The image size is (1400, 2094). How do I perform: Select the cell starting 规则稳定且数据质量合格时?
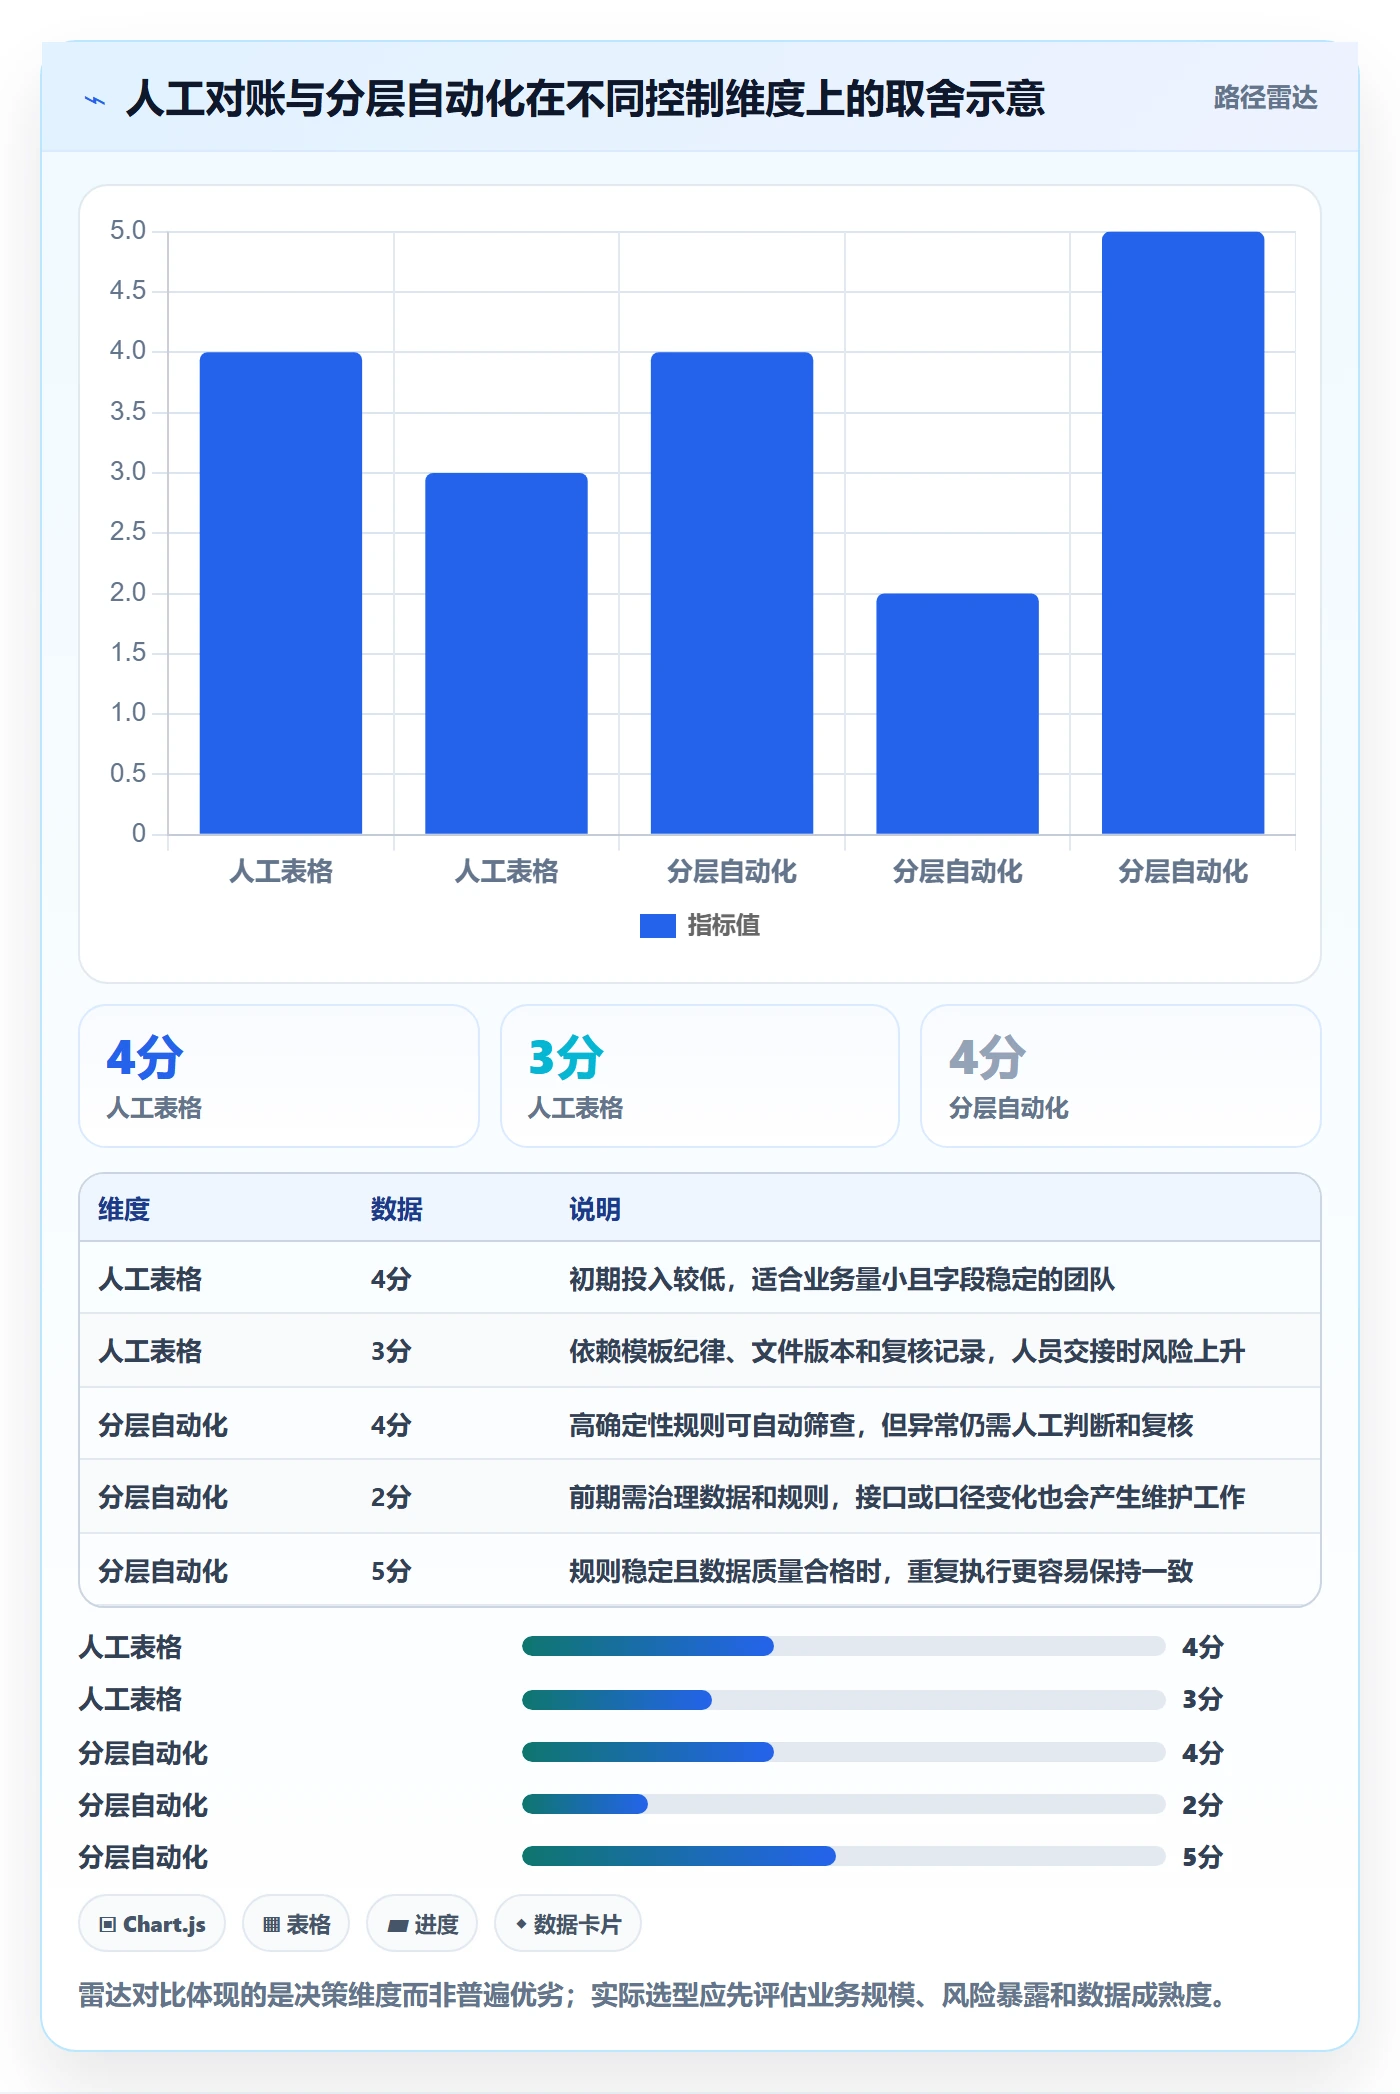[x=881, y=1571]
